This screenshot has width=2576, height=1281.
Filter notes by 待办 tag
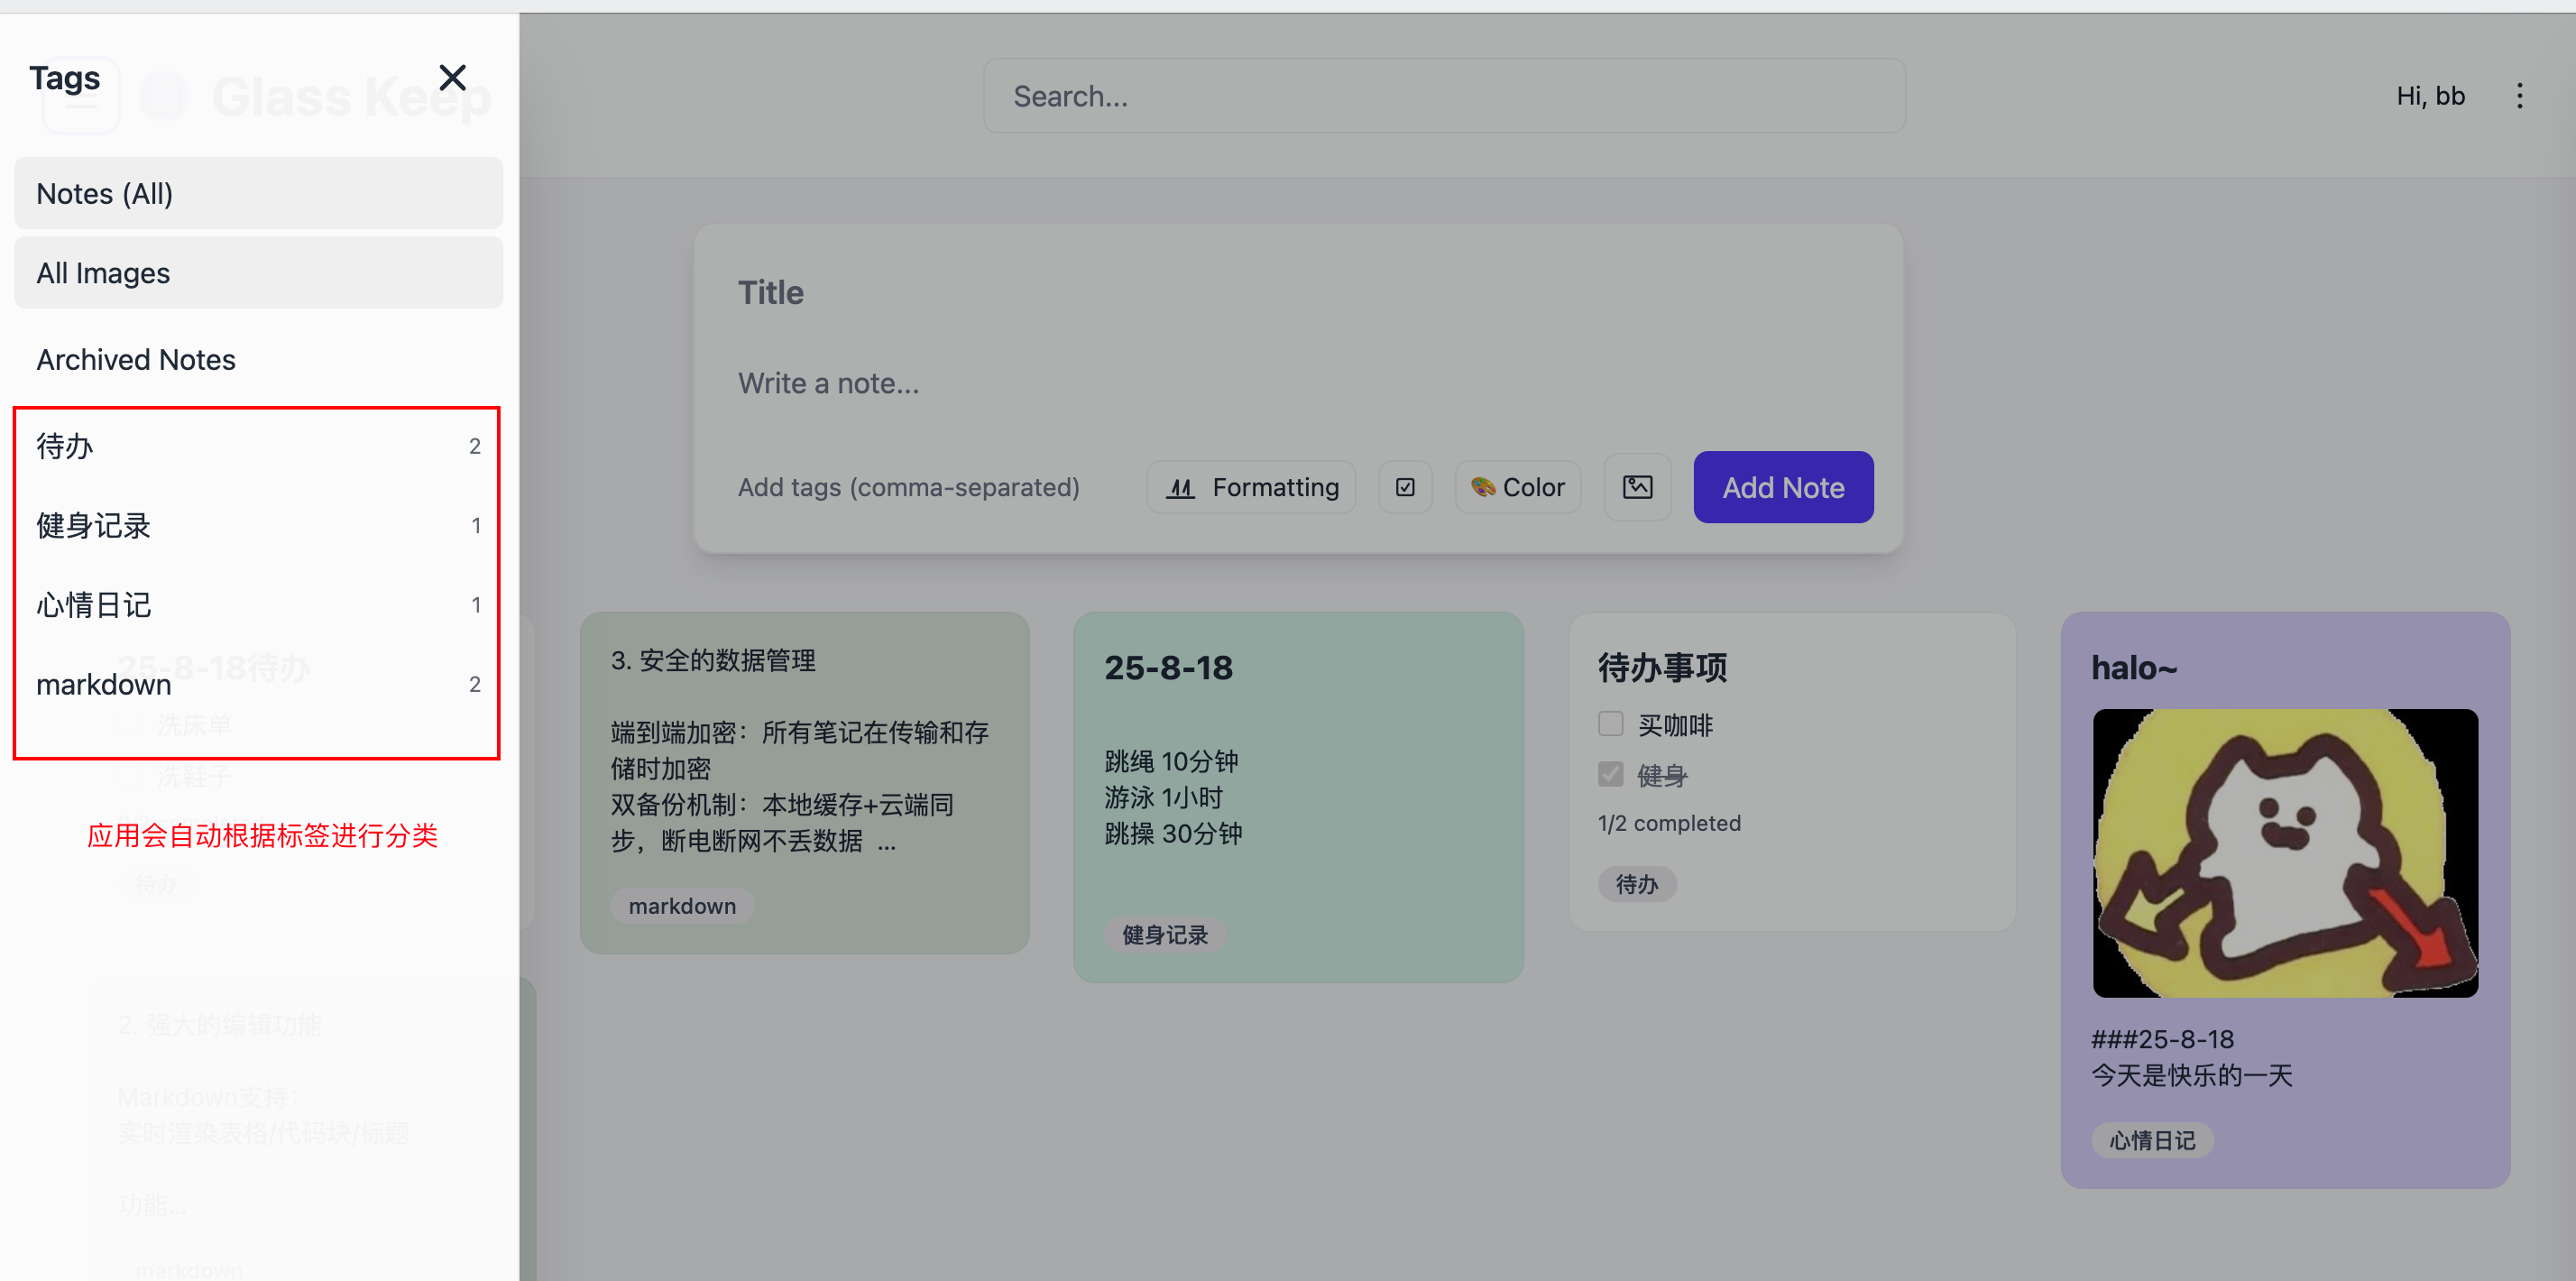(x=258, y=446)
